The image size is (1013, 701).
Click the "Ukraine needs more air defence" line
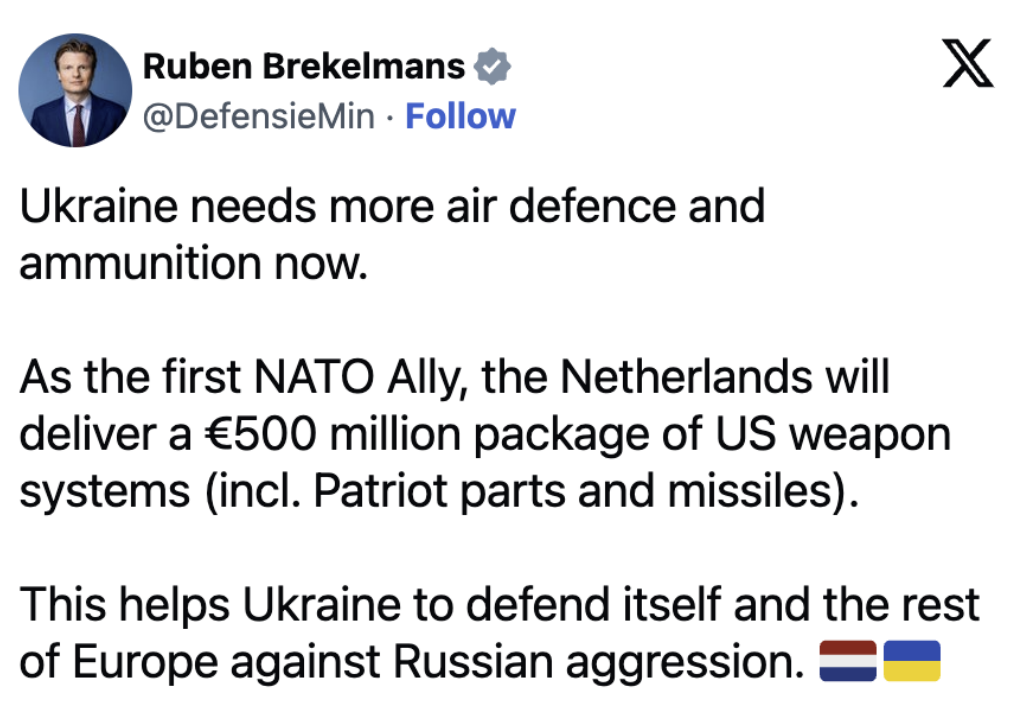(x=392, y=207)
